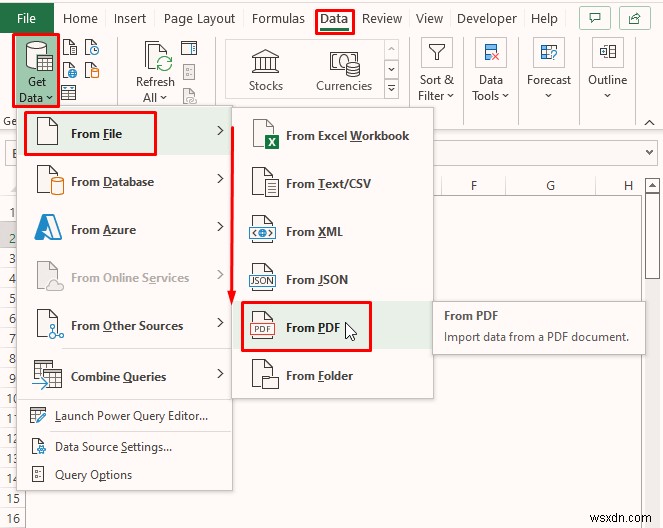663x528 pixels.
Task: Switch to the Page Layout tab
Action: tap(199, 19)
